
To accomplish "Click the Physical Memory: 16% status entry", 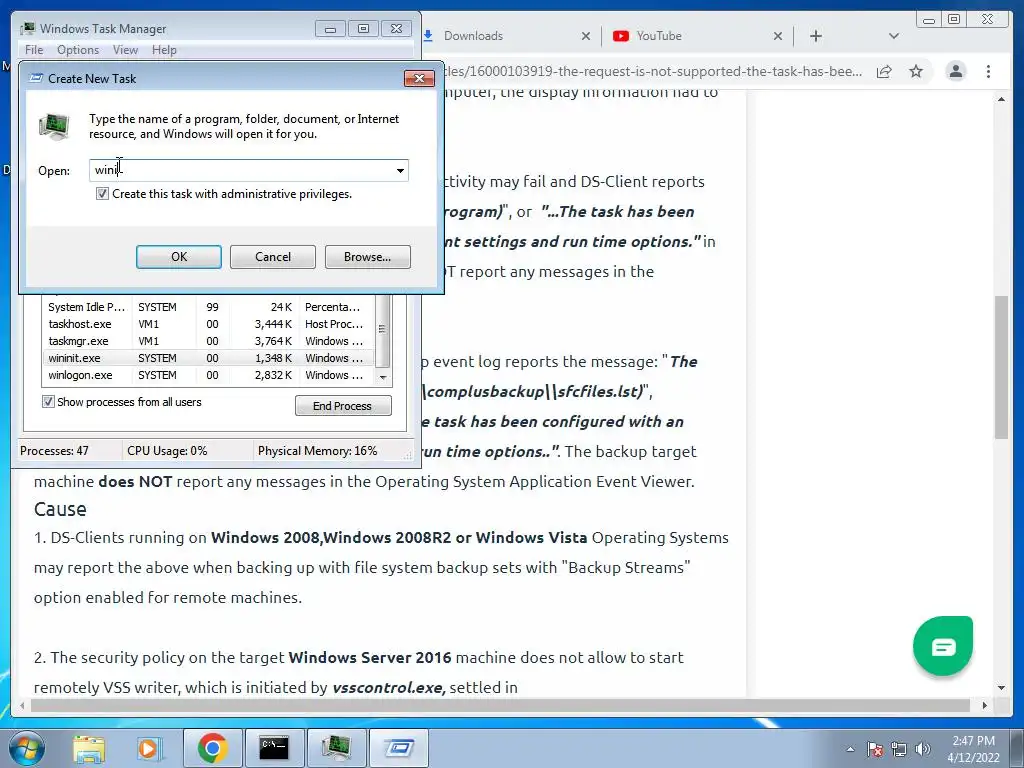I will point(317,451).
